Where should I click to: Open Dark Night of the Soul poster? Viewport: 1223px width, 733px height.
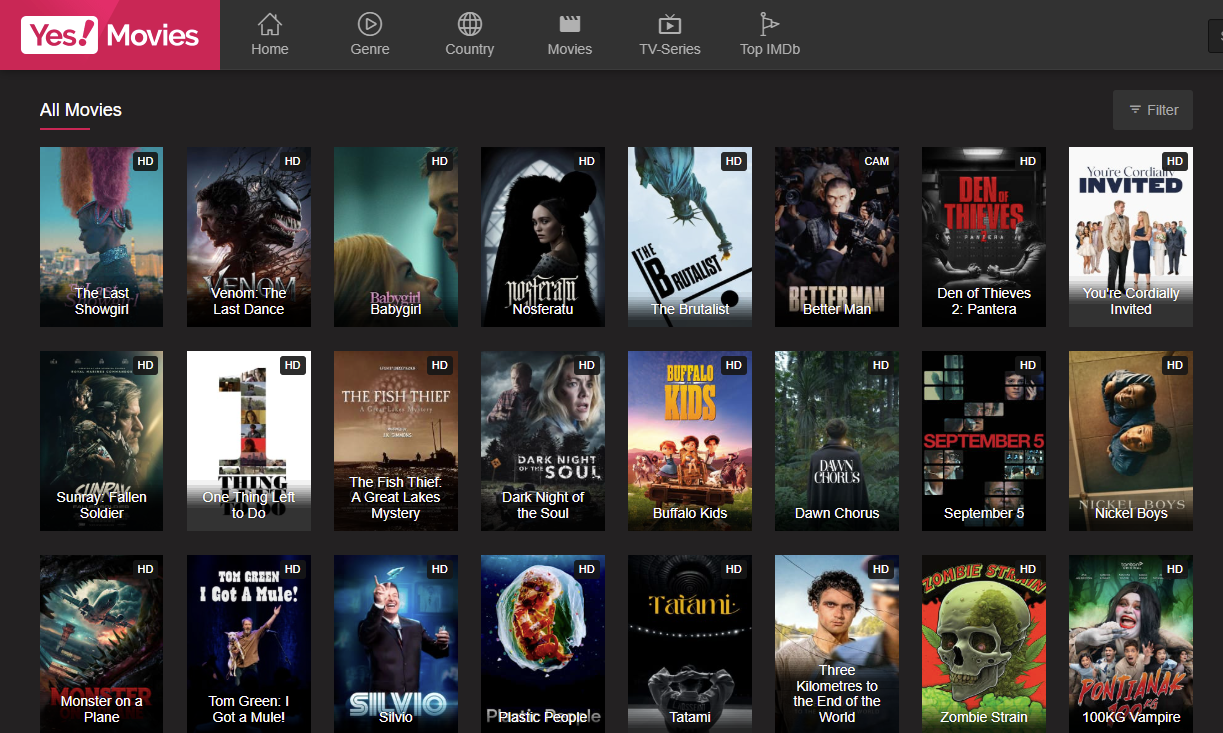pos(543,441)
